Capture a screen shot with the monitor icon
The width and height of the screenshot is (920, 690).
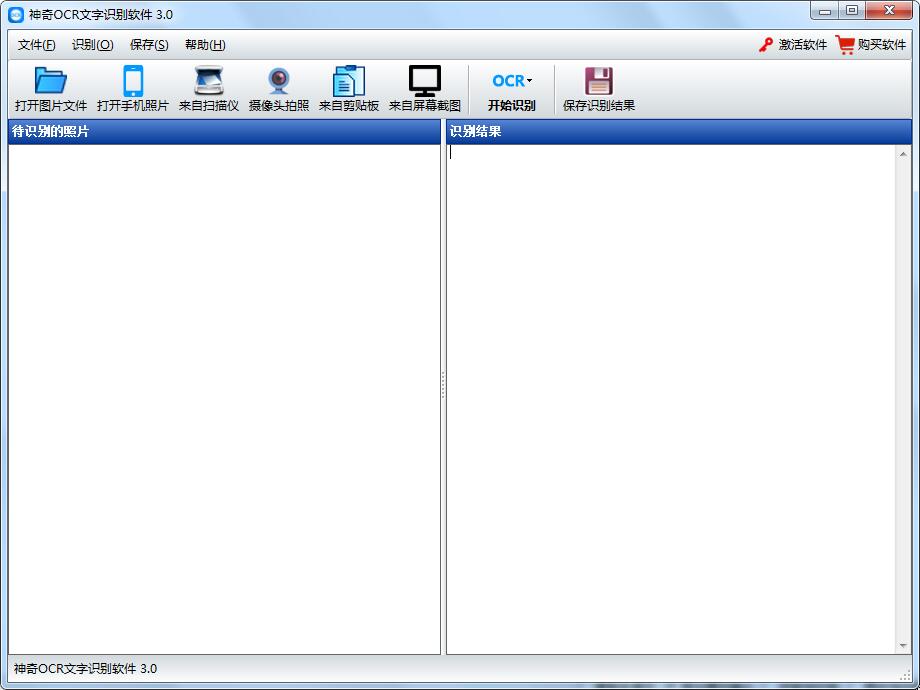[425, 81]
